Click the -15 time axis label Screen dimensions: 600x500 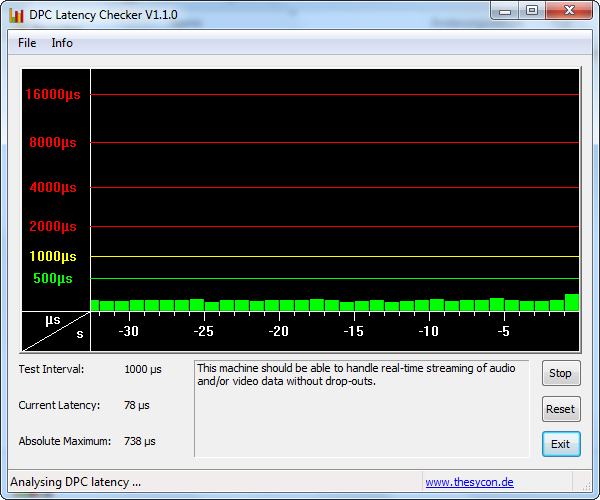(354, 331)
